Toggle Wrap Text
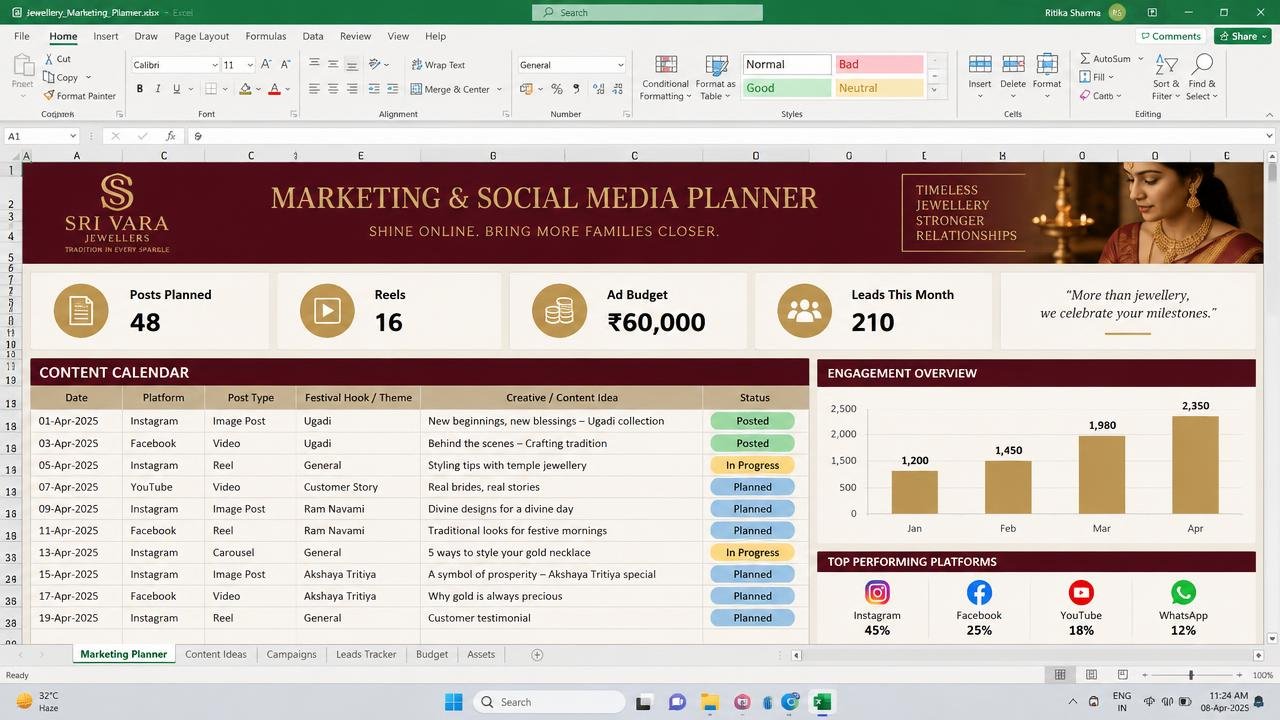The width and height of the screenshot is (1280, 720). point(438,65)
